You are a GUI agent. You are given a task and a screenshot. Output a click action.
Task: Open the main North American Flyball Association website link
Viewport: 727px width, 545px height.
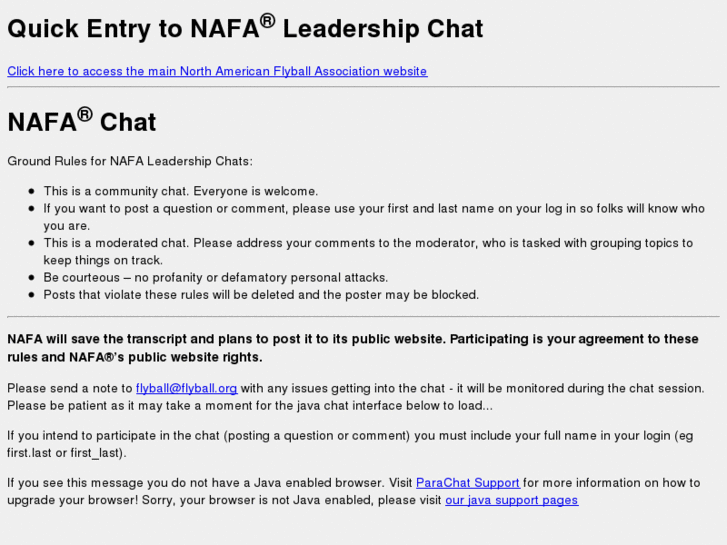217,71
